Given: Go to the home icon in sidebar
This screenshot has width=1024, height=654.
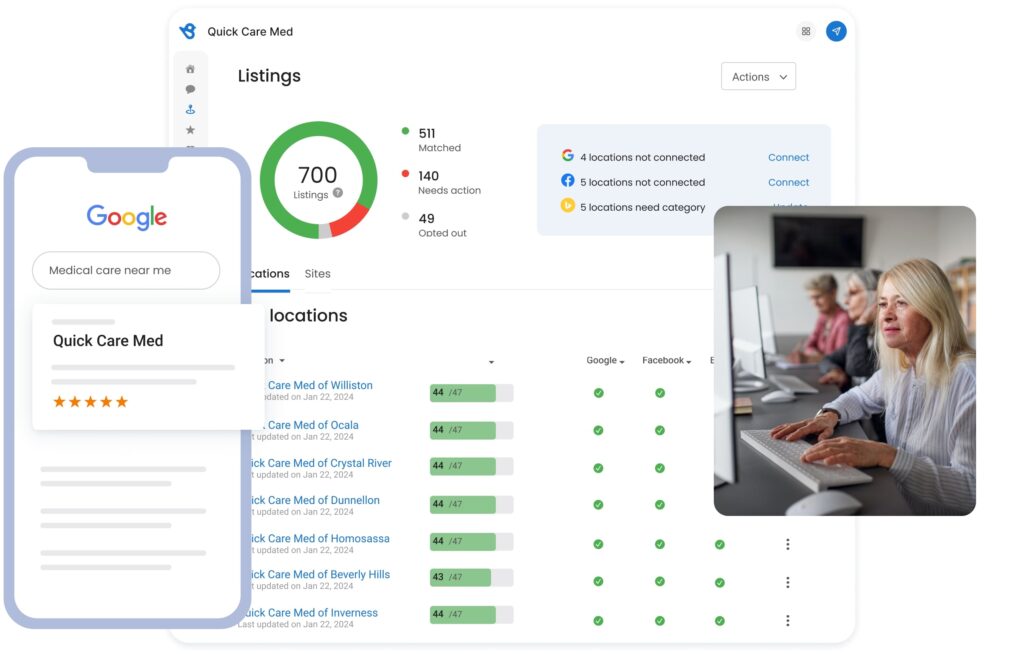Looking at the screenshot, I should pyautogui.click(x=190, y=69).
